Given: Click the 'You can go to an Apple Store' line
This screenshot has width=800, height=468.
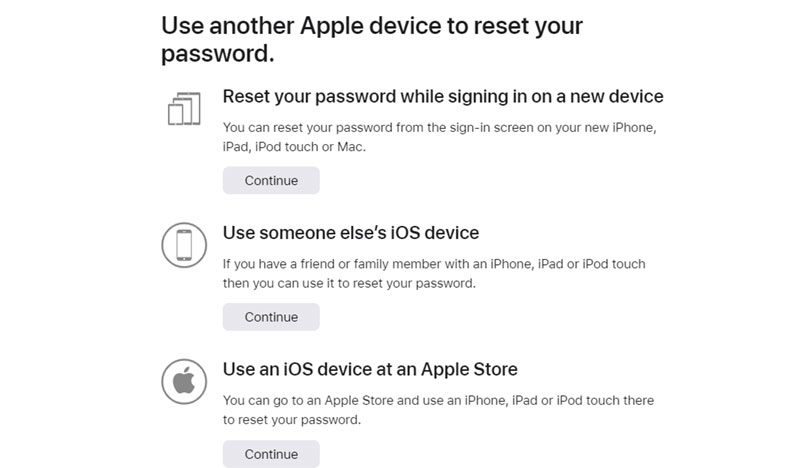Looking at the screenshot, I should click(438, 400).
